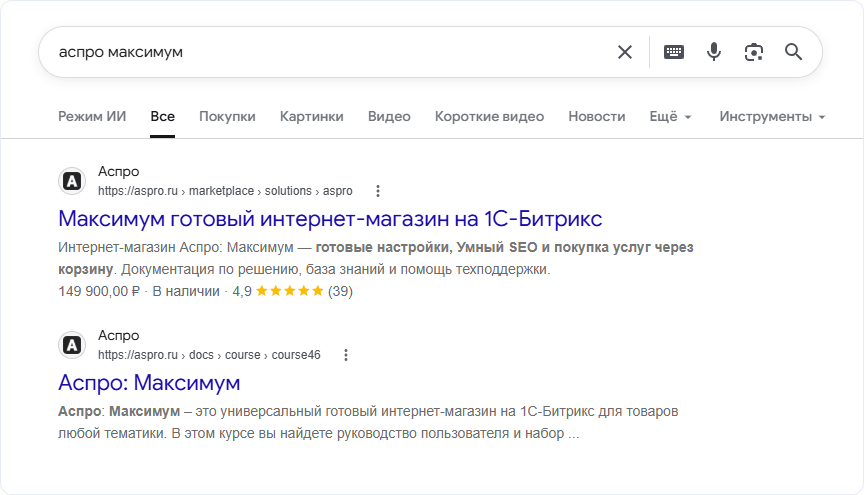Start voice search with the microphone icon
Screen dimensions: 864x495
714,52
